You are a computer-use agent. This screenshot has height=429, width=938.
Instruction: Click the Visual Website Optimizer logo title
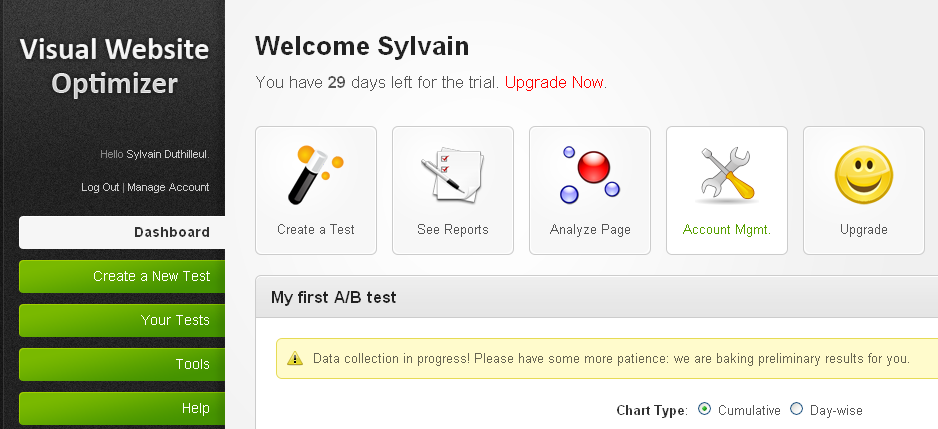coord(114,66)
